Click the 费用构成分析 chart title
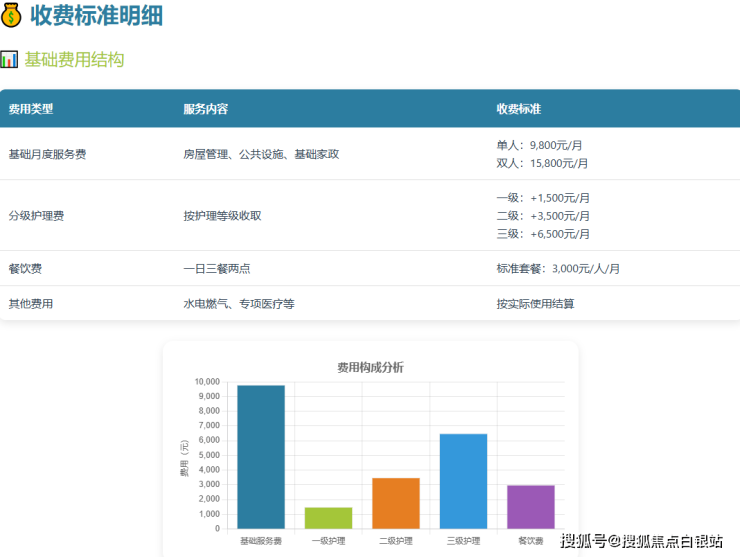The image size is (740, 557). (x=370, y=367)
